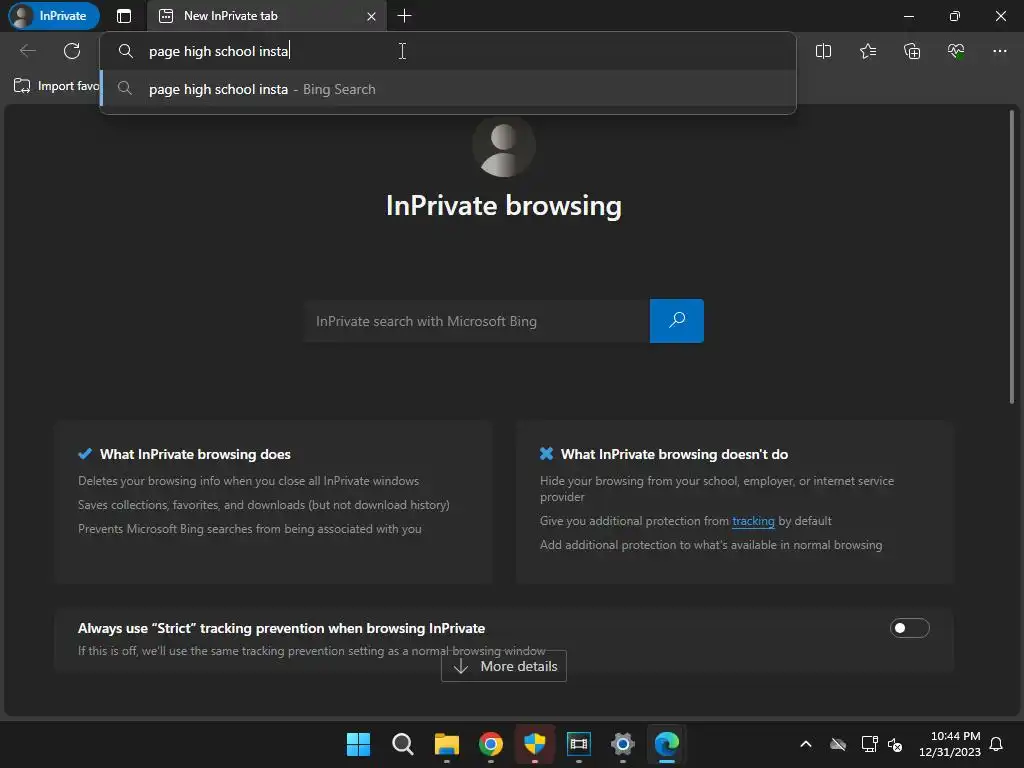Select the New InPrivate tab
1024x768 pixels.
pos(266,16)
